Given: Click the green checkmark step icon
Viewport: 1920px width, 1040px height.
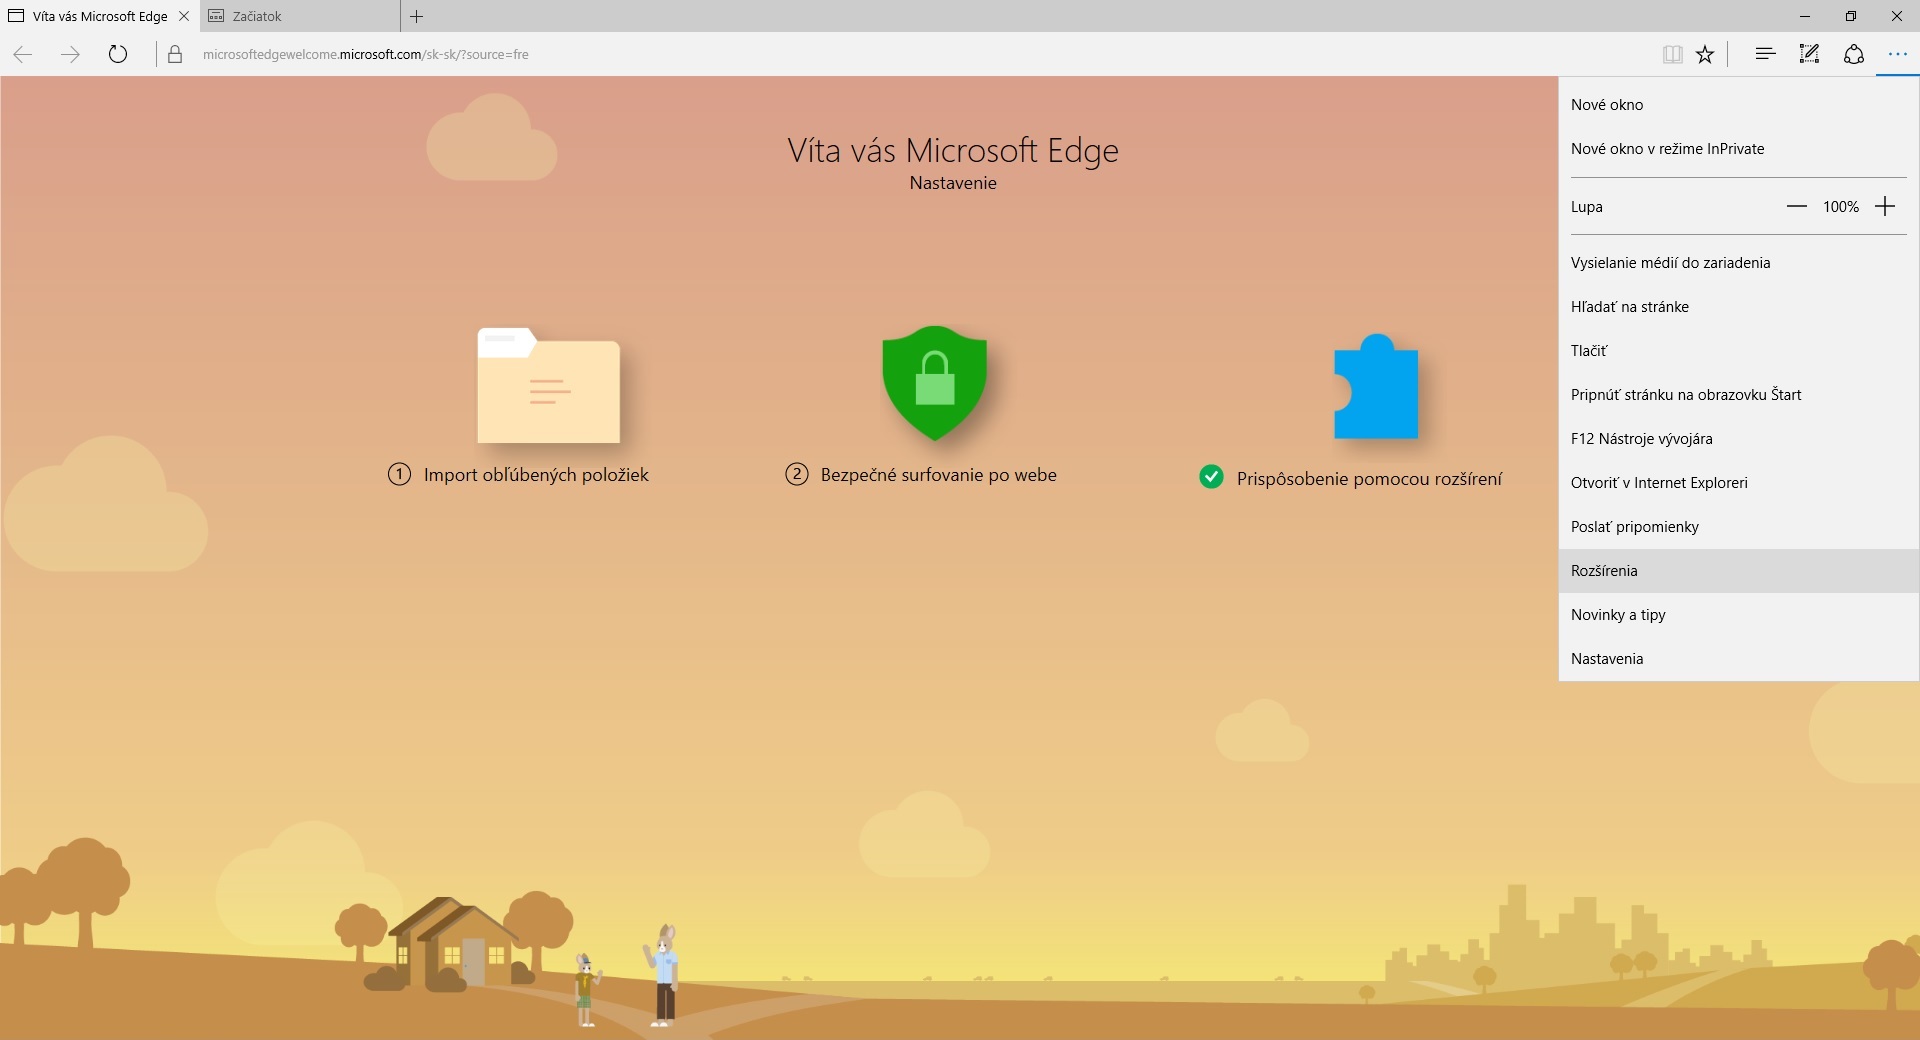Looking at the screenshot, I should coord(1211,477).
